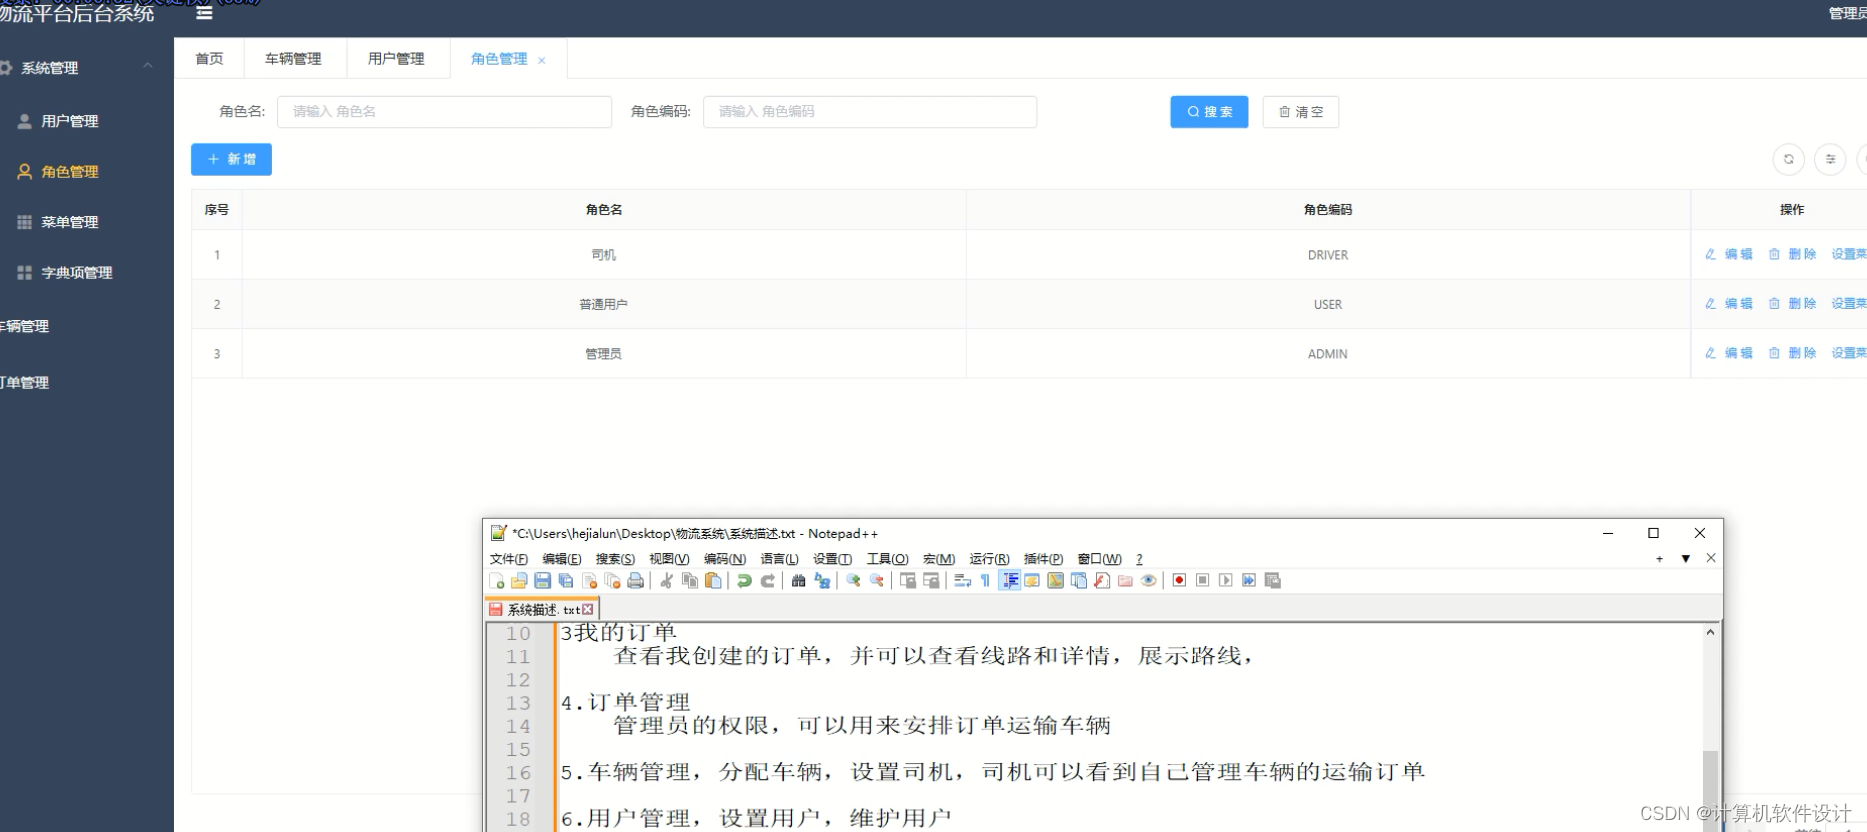Click the New file icon in Notepad++ toolbar
Screen dimensions: 1867x832
[497, 580]
